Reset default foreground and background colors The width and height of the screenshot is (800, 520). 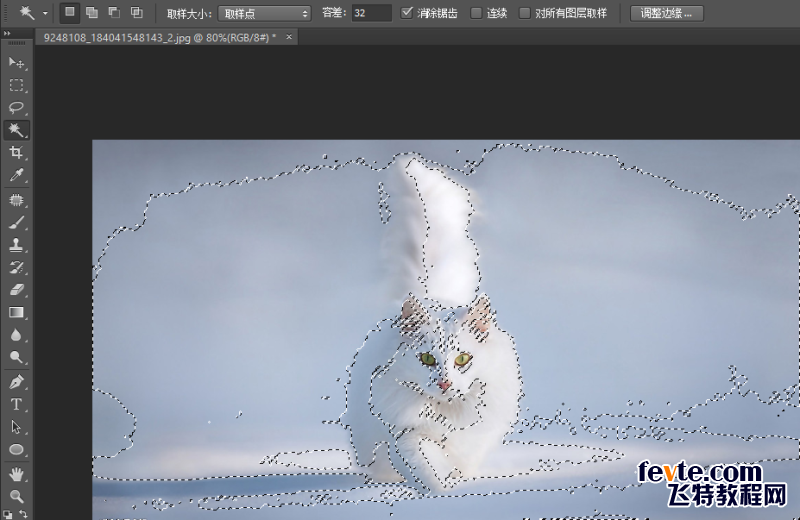[x=7, y=514]
